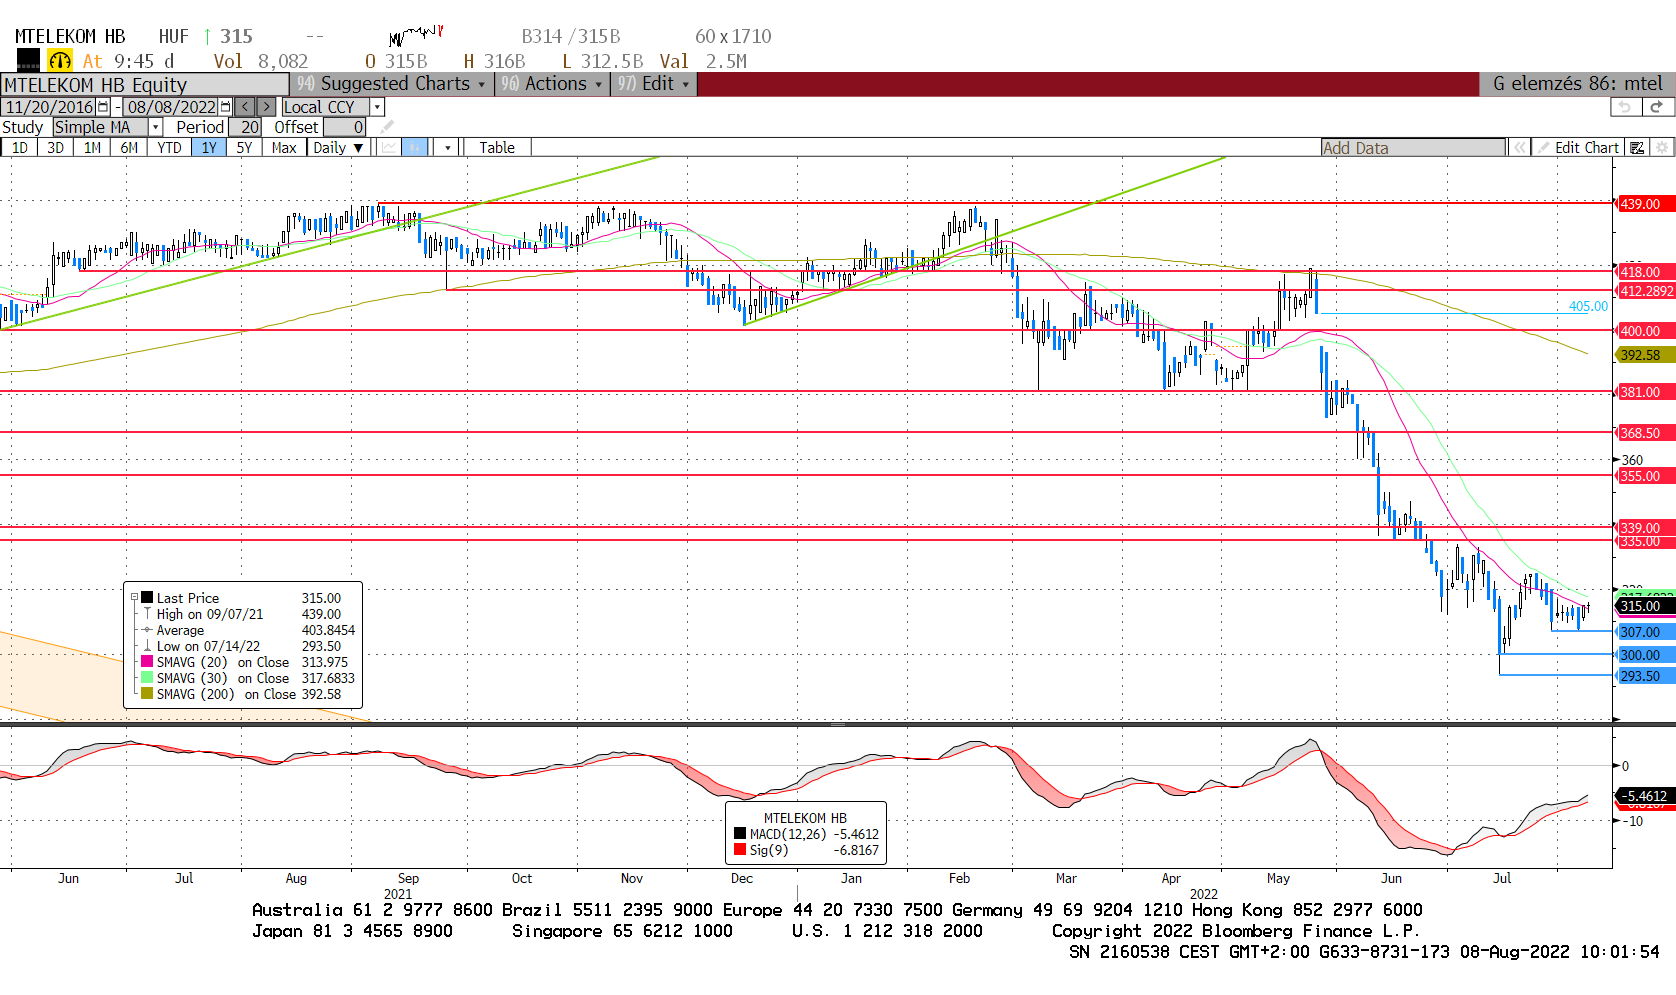Viewport: 1676px width, 995px height.
Task: Click SMAVG (200) olive color swatch
Action: [x=147, y=694]
